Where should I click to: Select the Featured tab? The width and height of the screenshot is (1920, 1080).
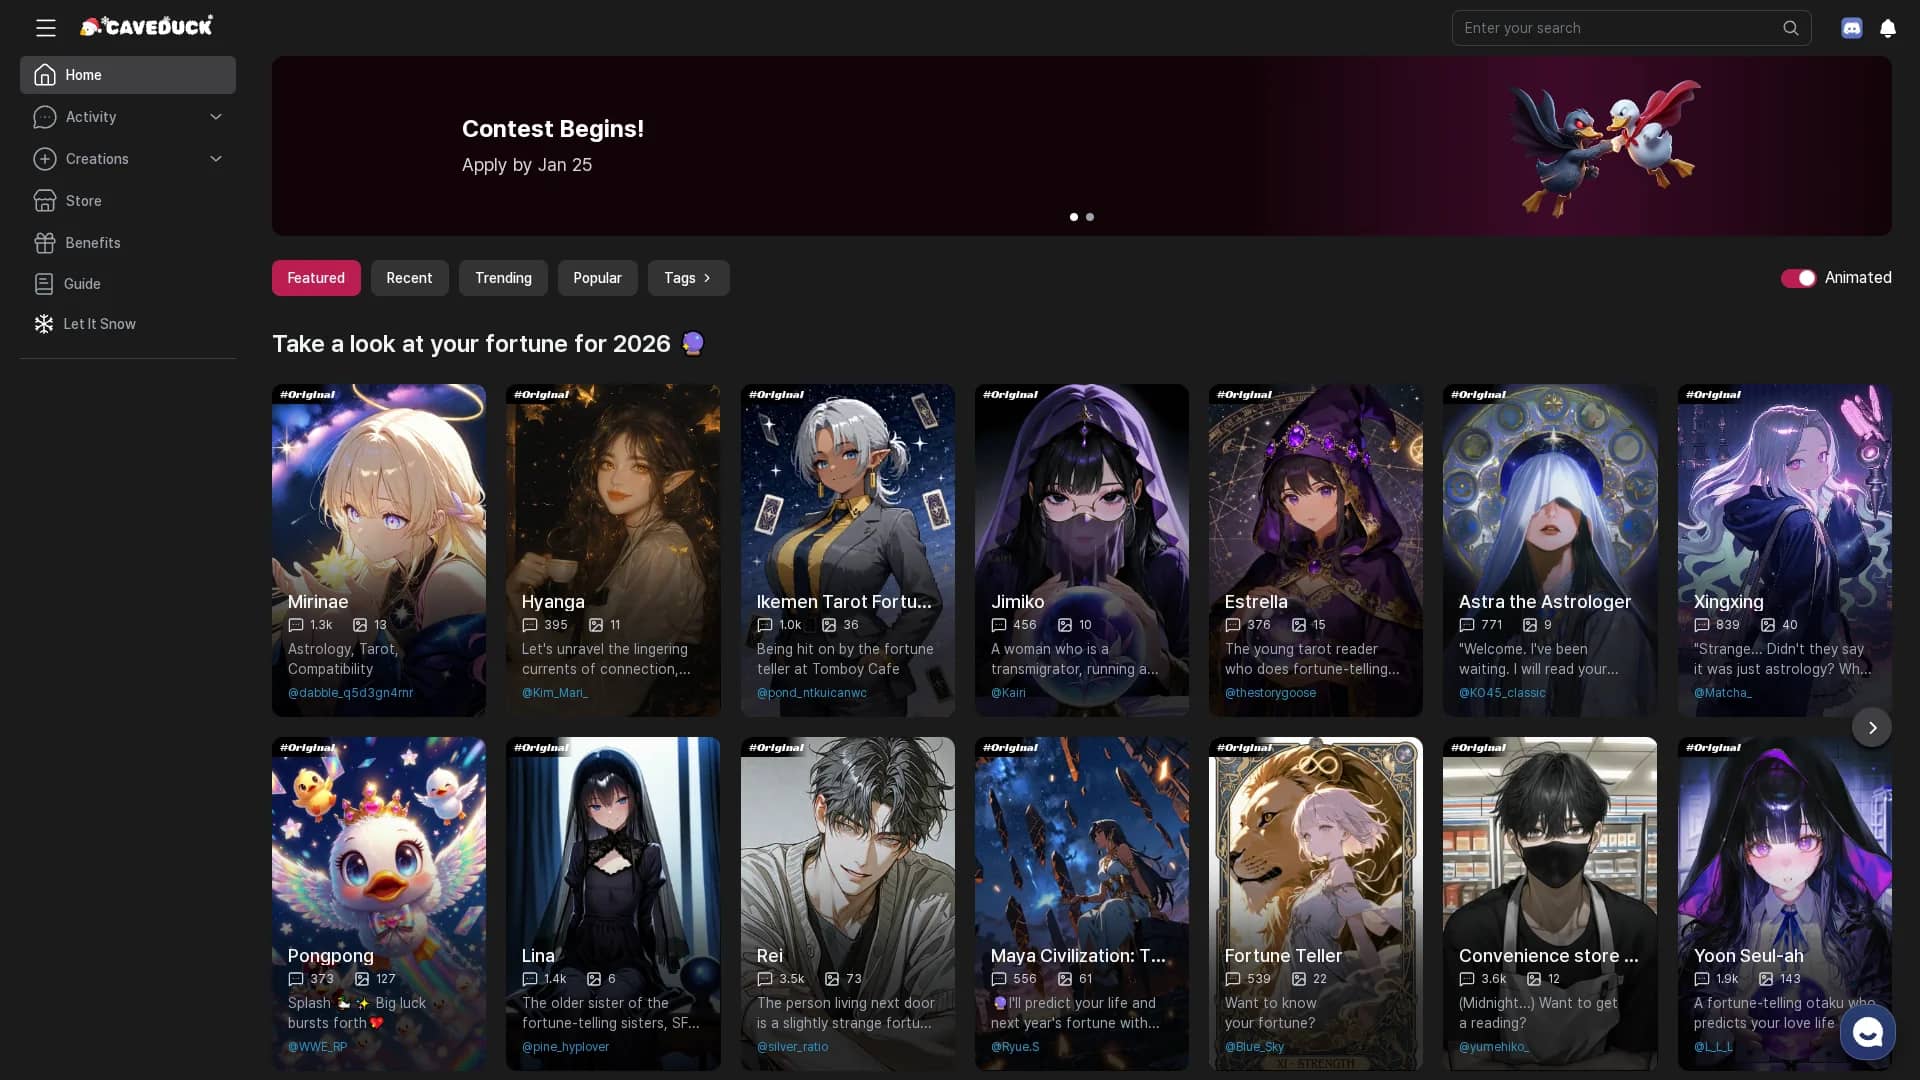point(316,278)
